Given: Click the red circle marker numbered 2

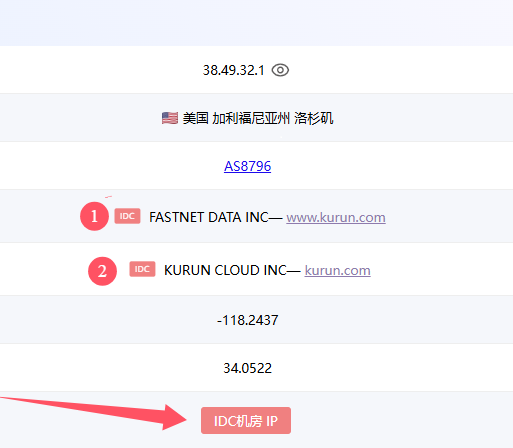Looking at the screenshot, I should tap(102, 271).
